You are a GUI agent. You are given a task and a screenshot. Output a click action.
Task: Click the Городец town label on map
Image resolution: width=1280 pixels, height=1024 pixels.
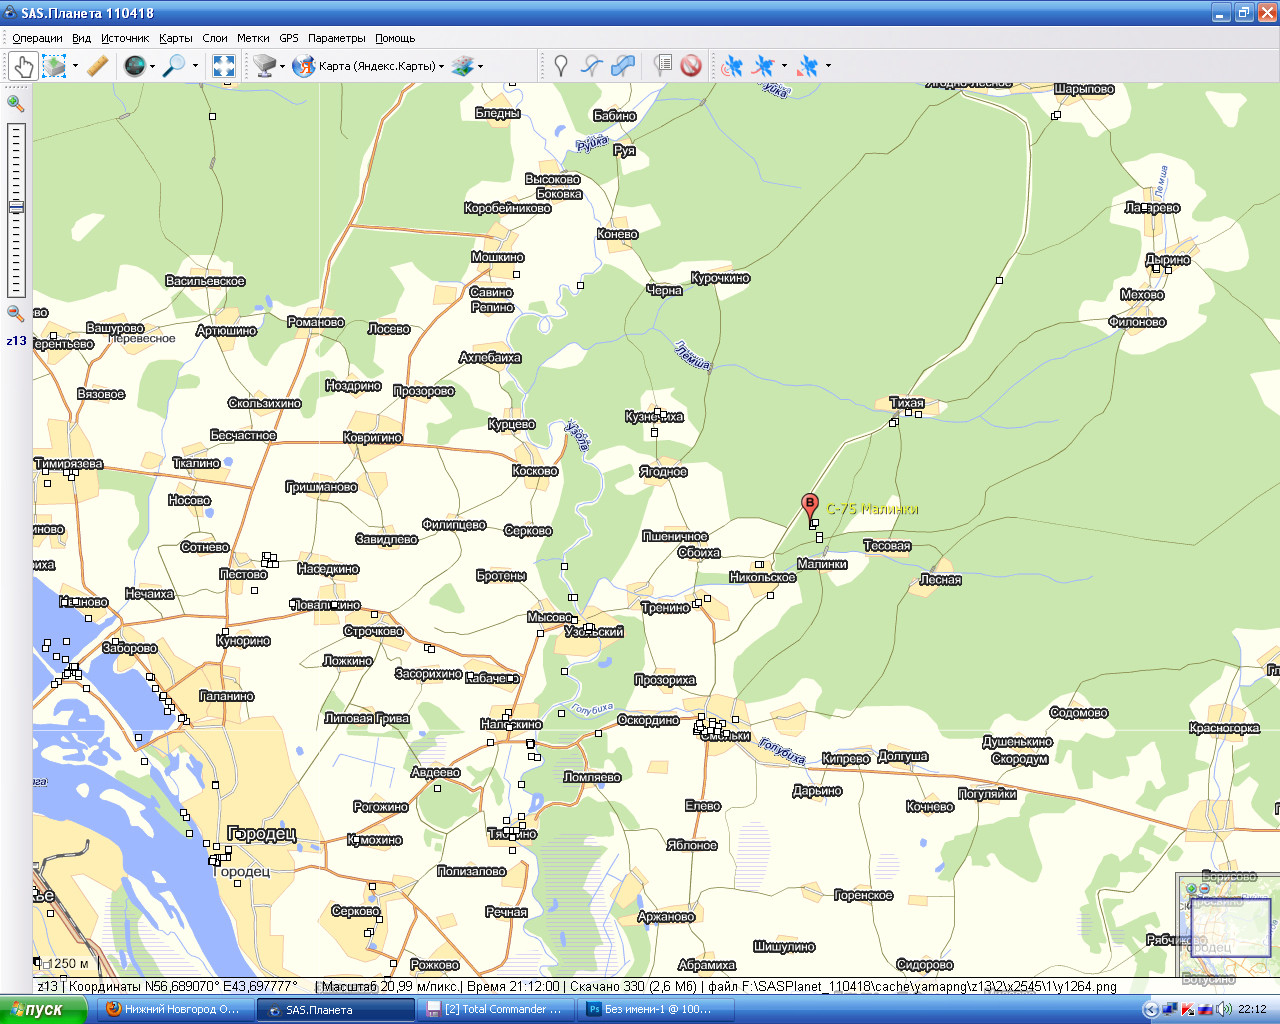coord(262,834)
